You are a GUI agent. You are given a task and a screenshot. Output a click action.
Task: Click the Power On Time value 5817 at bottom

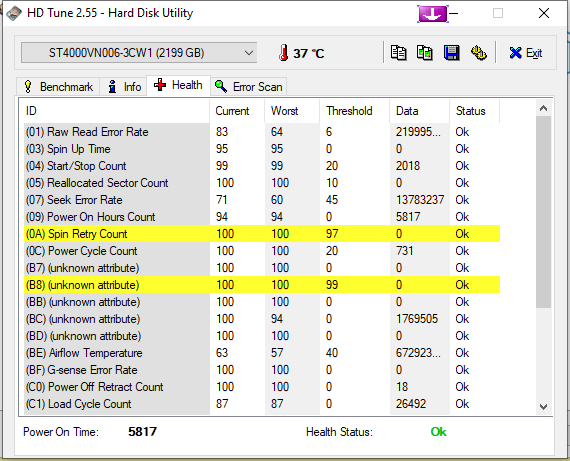(x=142, y=432)
